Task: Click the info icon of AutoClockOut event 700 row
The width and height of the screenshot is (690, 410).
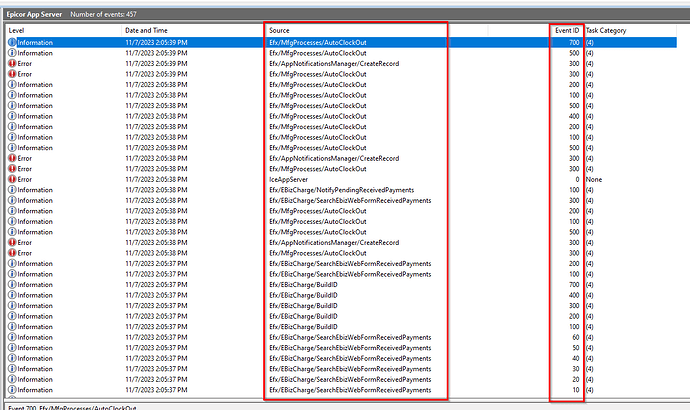Action: coord(12,43)
